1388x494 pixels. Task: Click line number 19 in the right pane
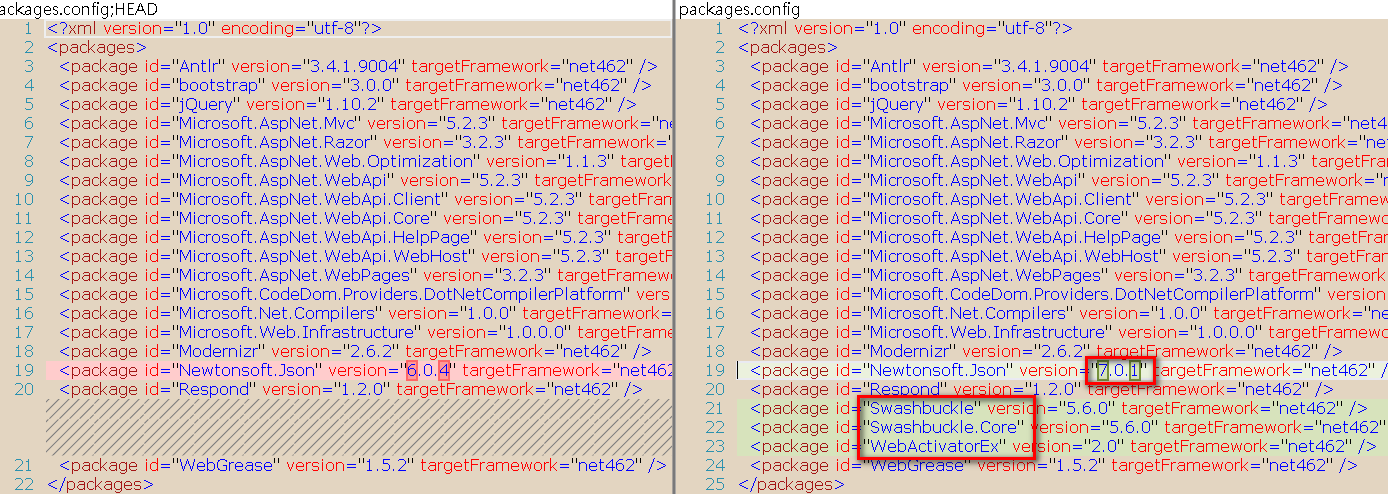tap(715, 371)
